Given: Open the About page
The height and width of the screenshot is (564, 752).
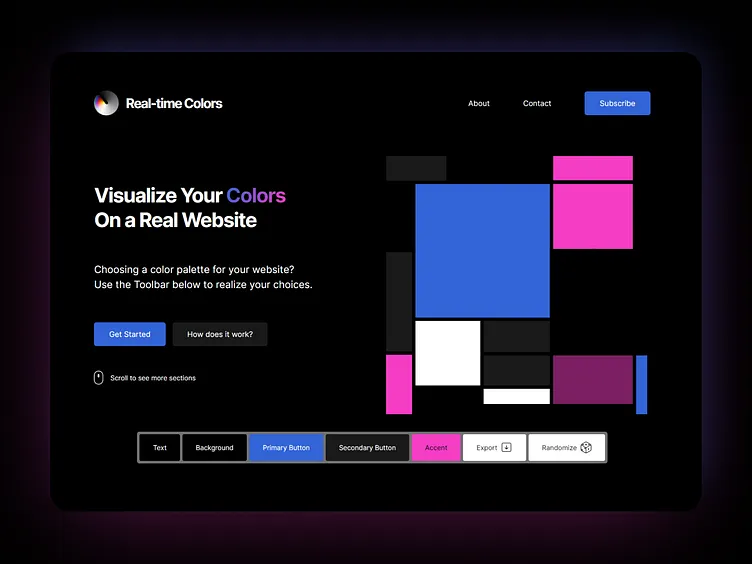Looking at the screenshot, I should (479, 103).
